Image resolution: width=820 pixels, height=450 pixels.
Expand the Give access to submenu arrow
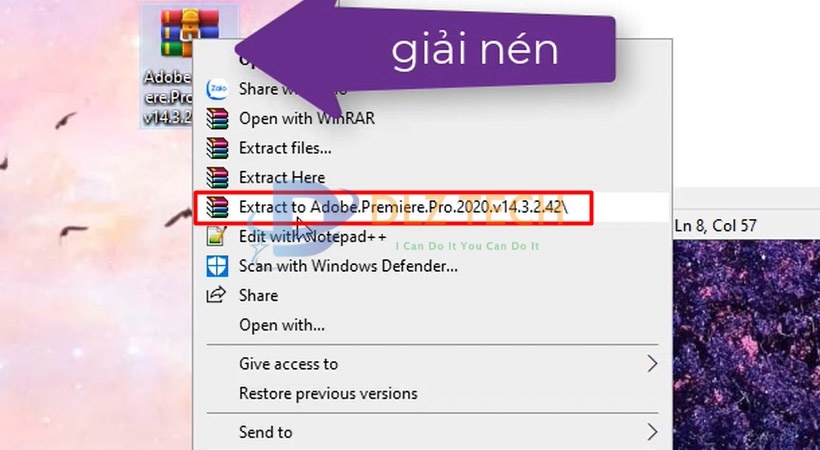(652, 363)
